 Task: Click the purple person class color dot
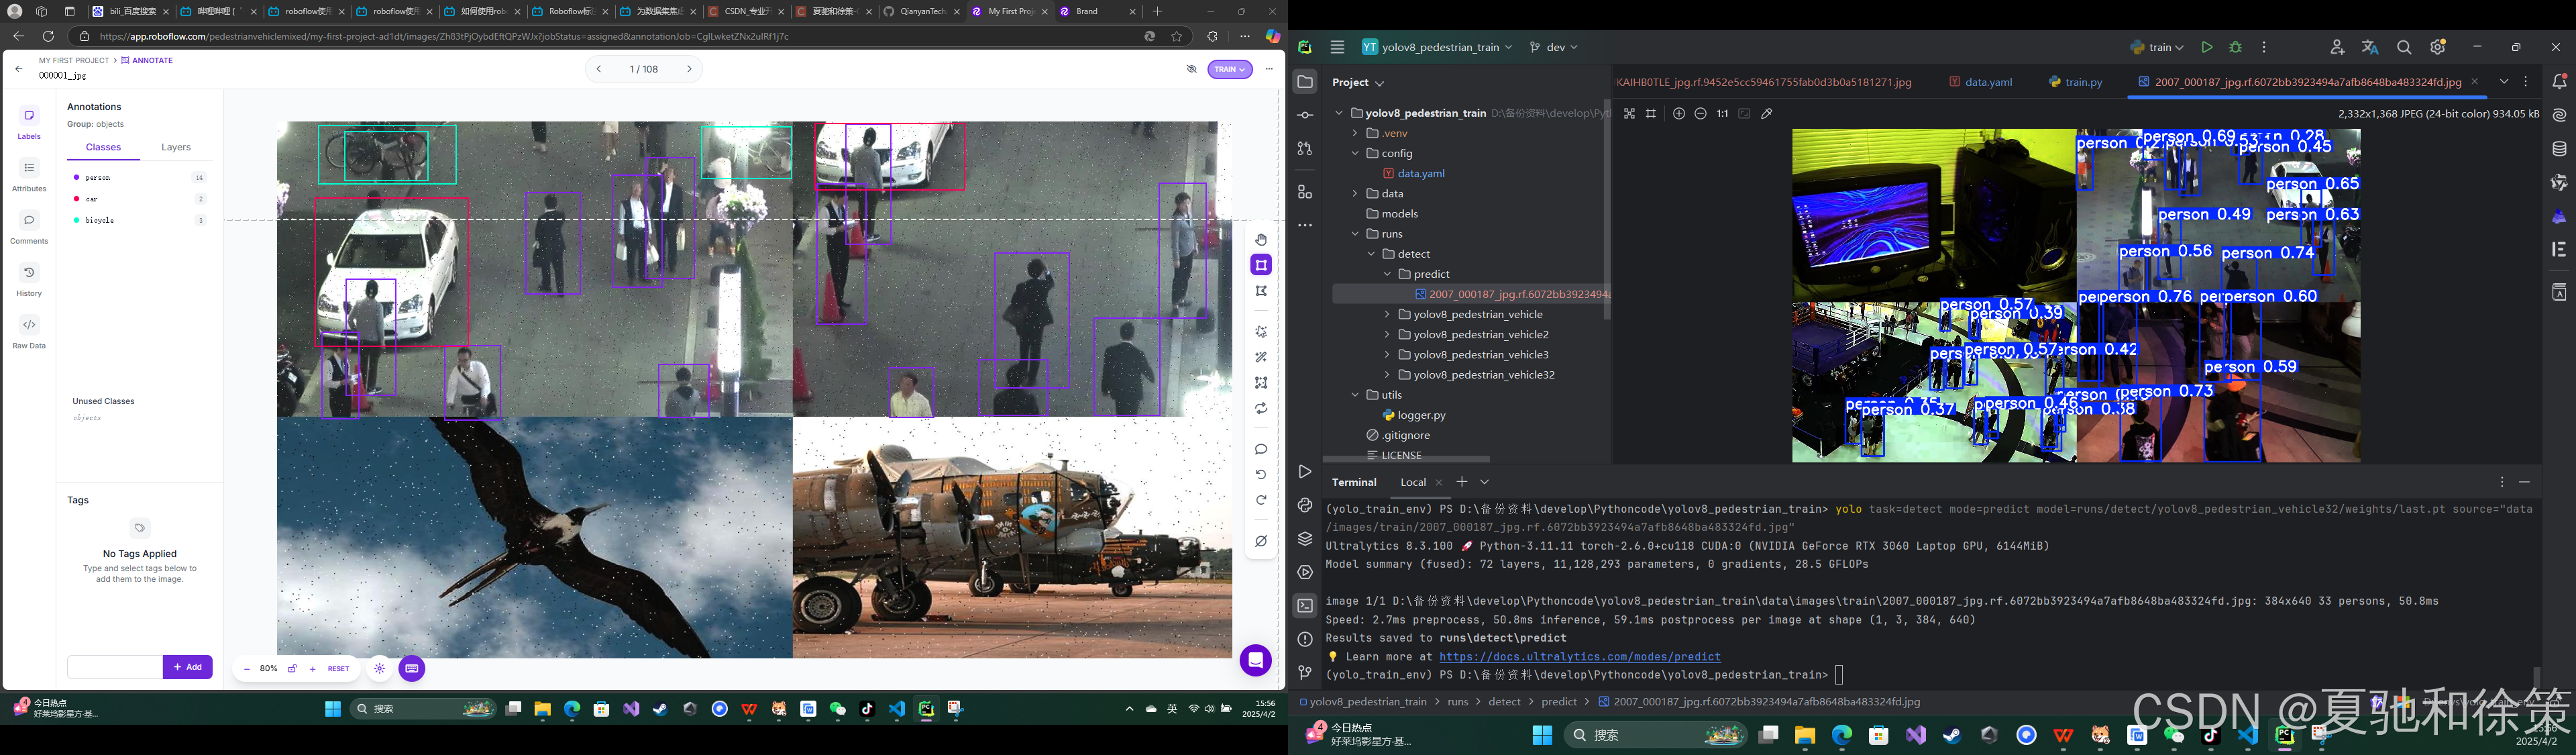coord(76,178)
